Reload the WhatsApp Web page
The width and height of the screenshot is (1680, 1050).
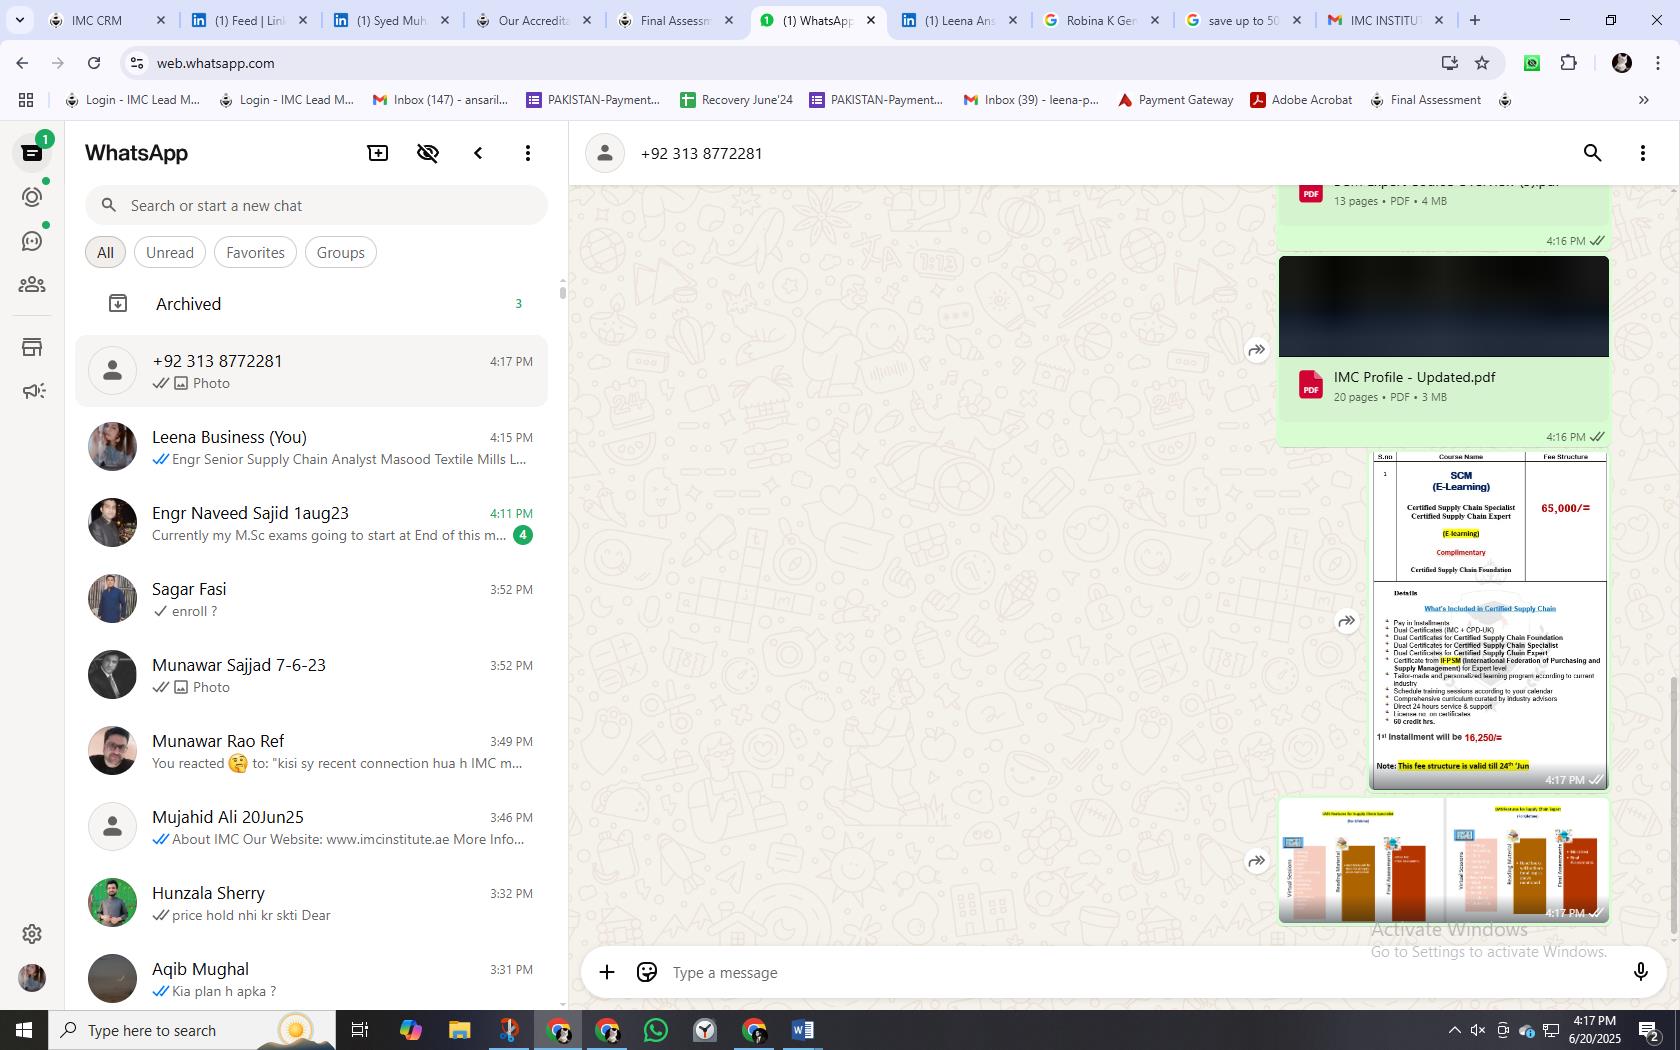point(94,63)
